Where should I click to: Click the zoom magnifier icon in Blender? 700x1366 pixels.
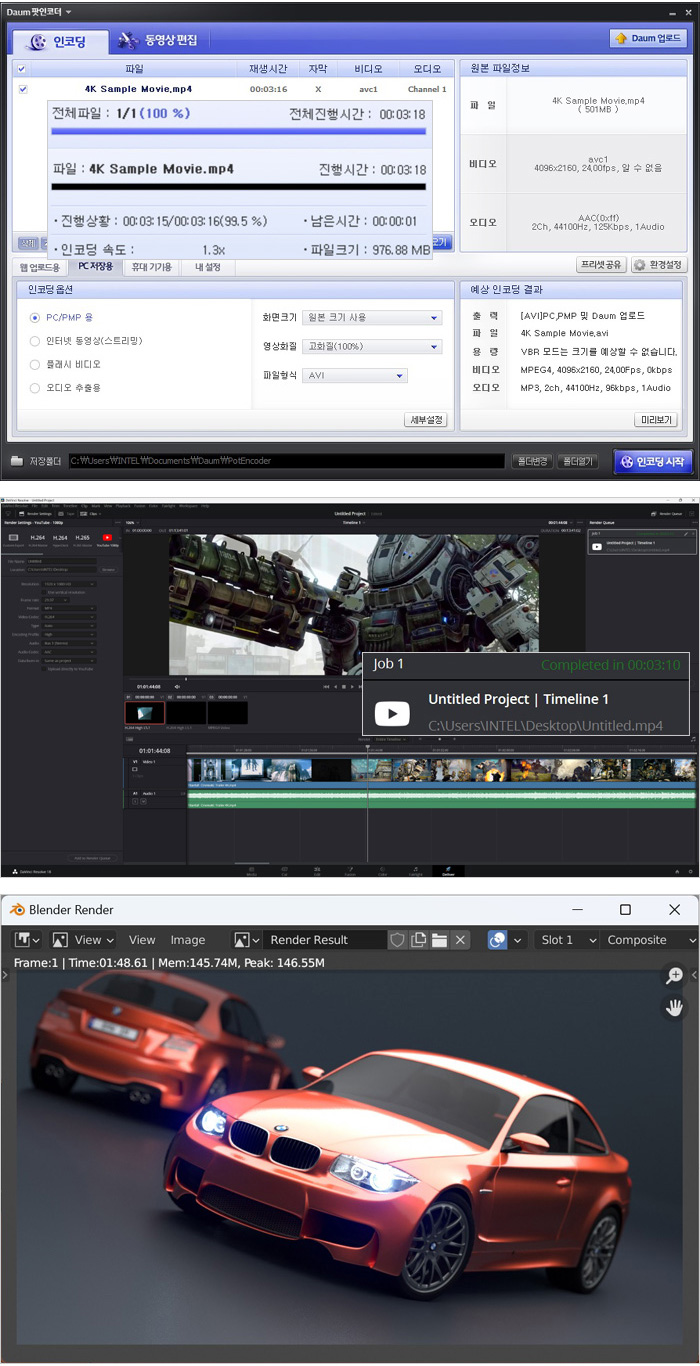point(675,976)
